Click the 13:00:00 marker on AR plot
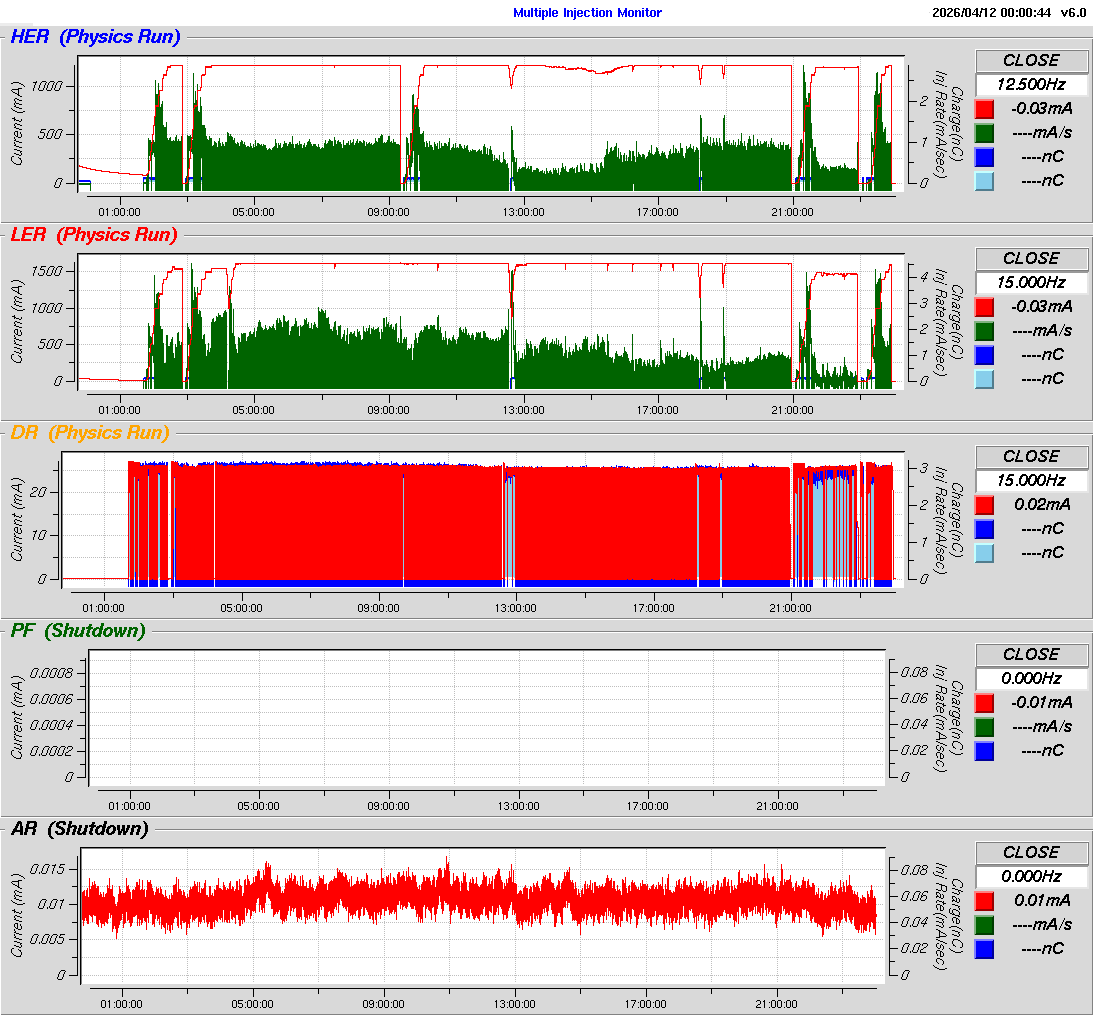This screenshot has height=1015, width=1093. tap(515, 1004)
